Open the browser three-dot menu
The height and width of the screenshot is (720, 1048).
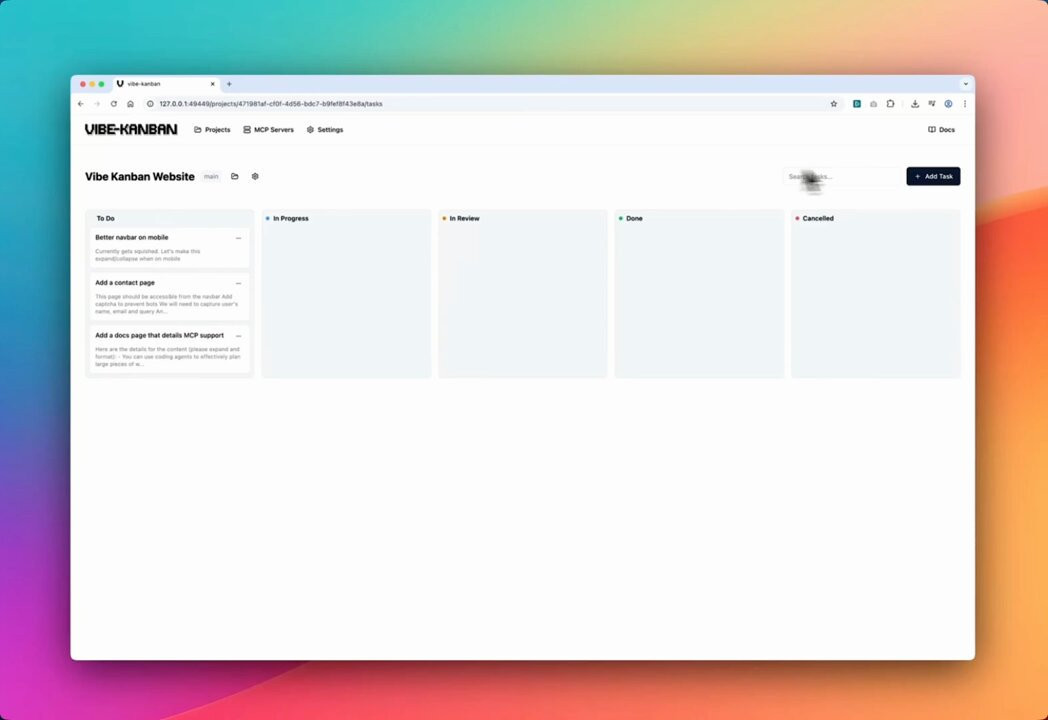point(964,104)
